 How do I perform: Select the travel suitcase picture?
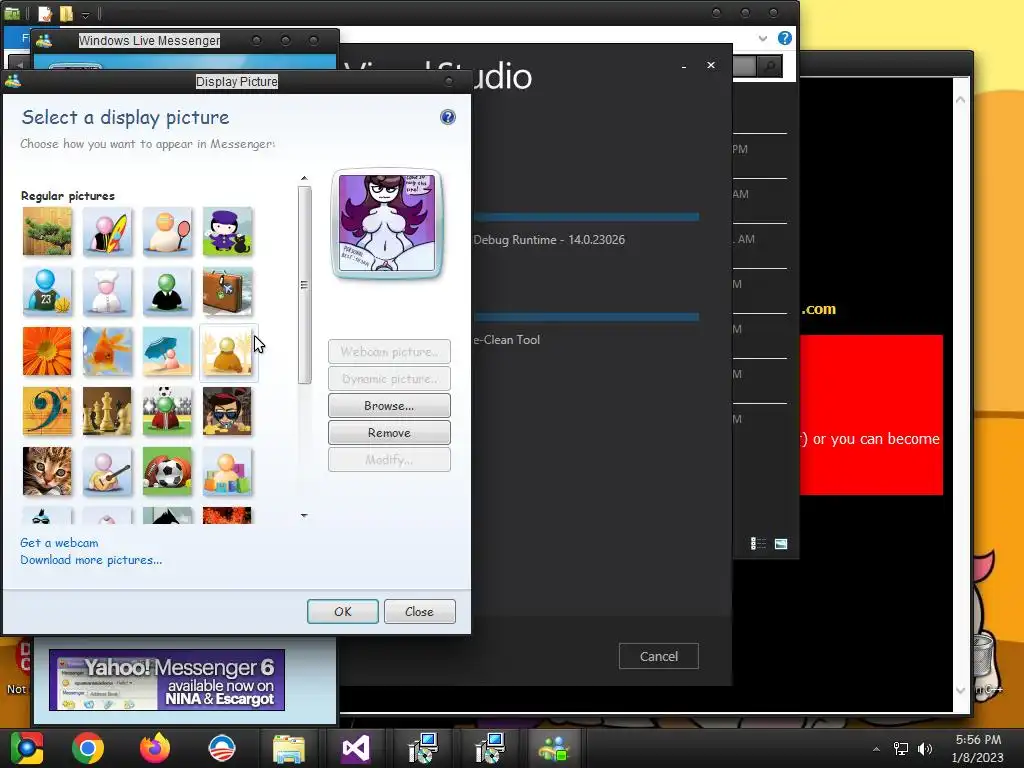[227, 291]
